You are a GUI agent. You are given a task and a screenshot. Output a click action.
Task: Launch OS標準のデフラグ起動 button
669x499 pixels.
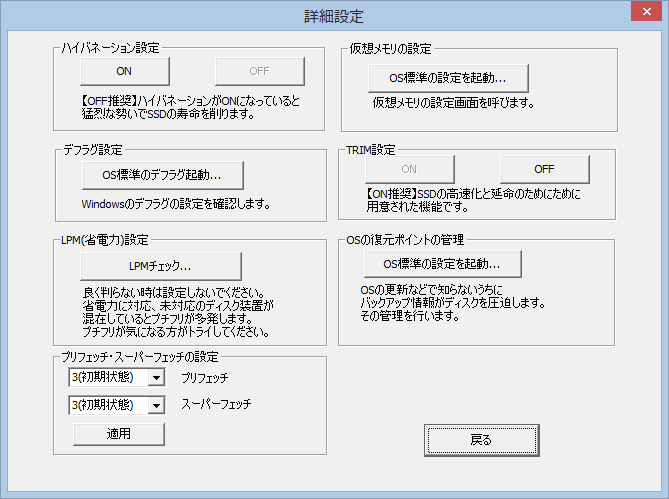pyautogui.click(x=162, y=174)
